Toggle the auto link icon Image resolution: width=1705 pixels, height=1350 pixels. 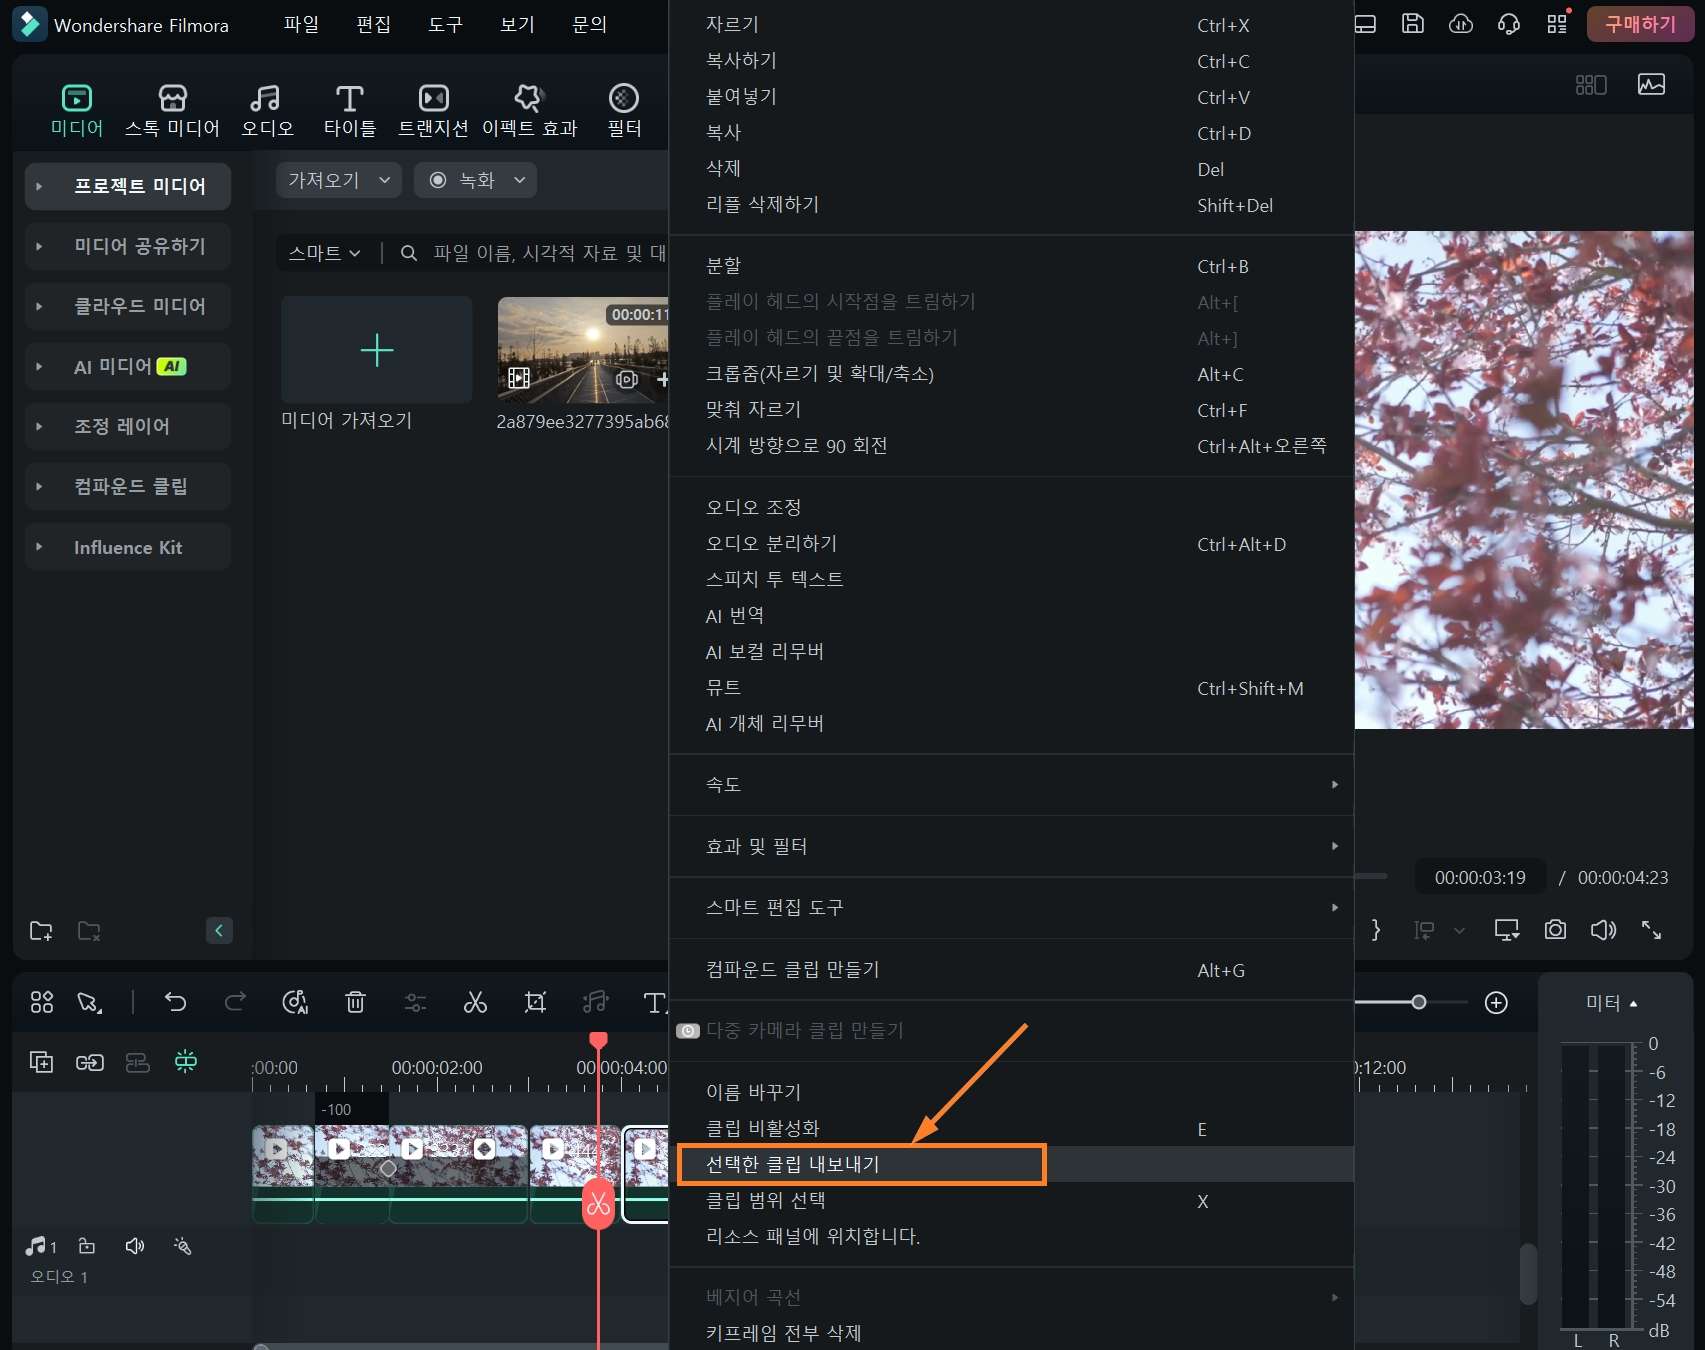coord(90,1062)
